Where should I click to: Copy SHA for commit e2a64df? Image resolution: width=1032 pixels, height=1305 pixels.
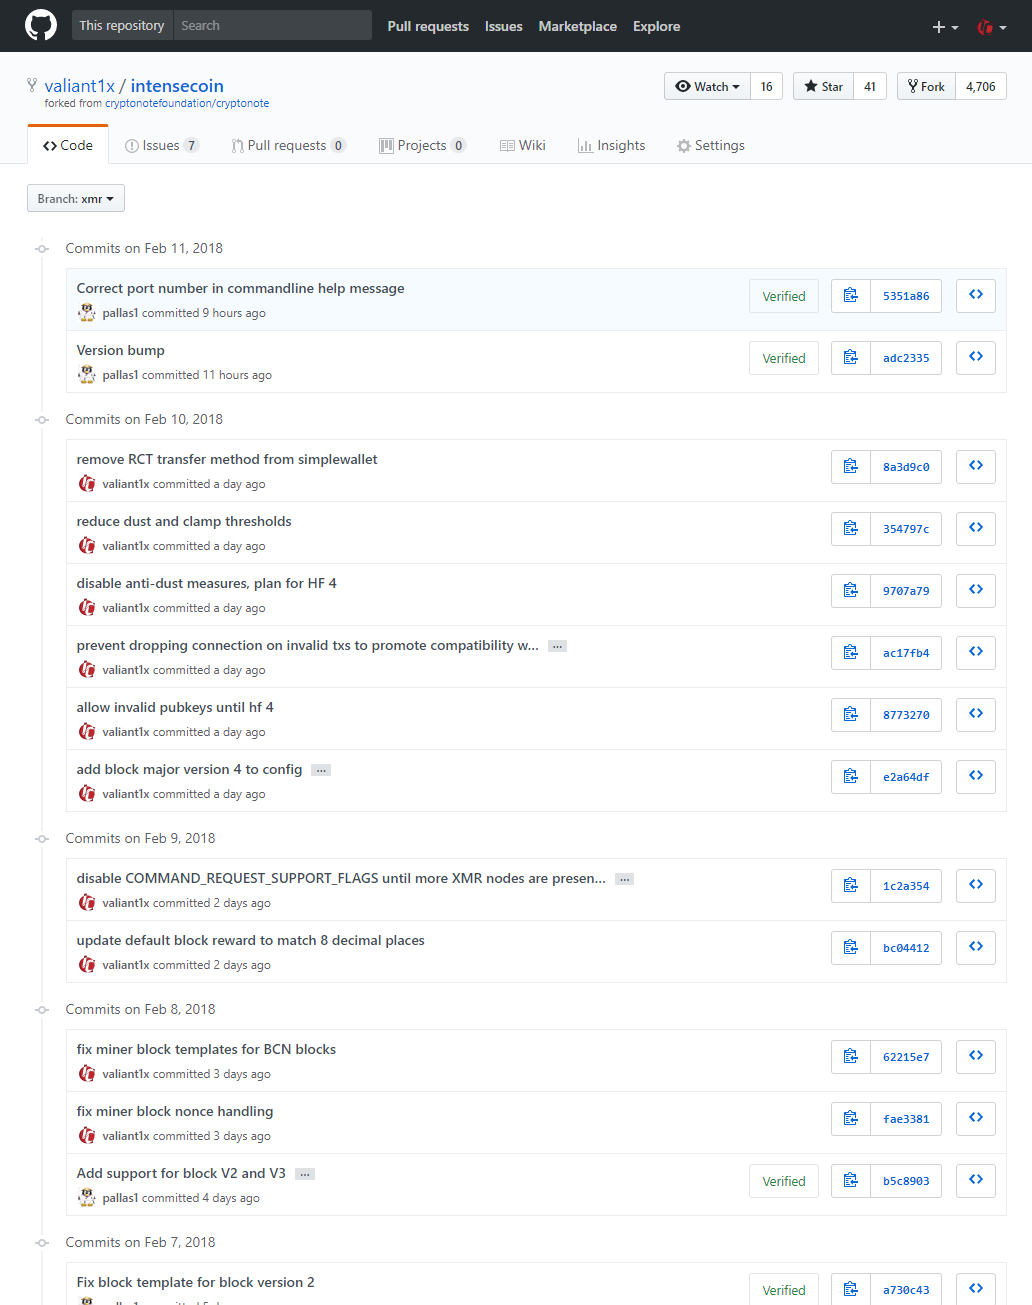tap(851, 777)
